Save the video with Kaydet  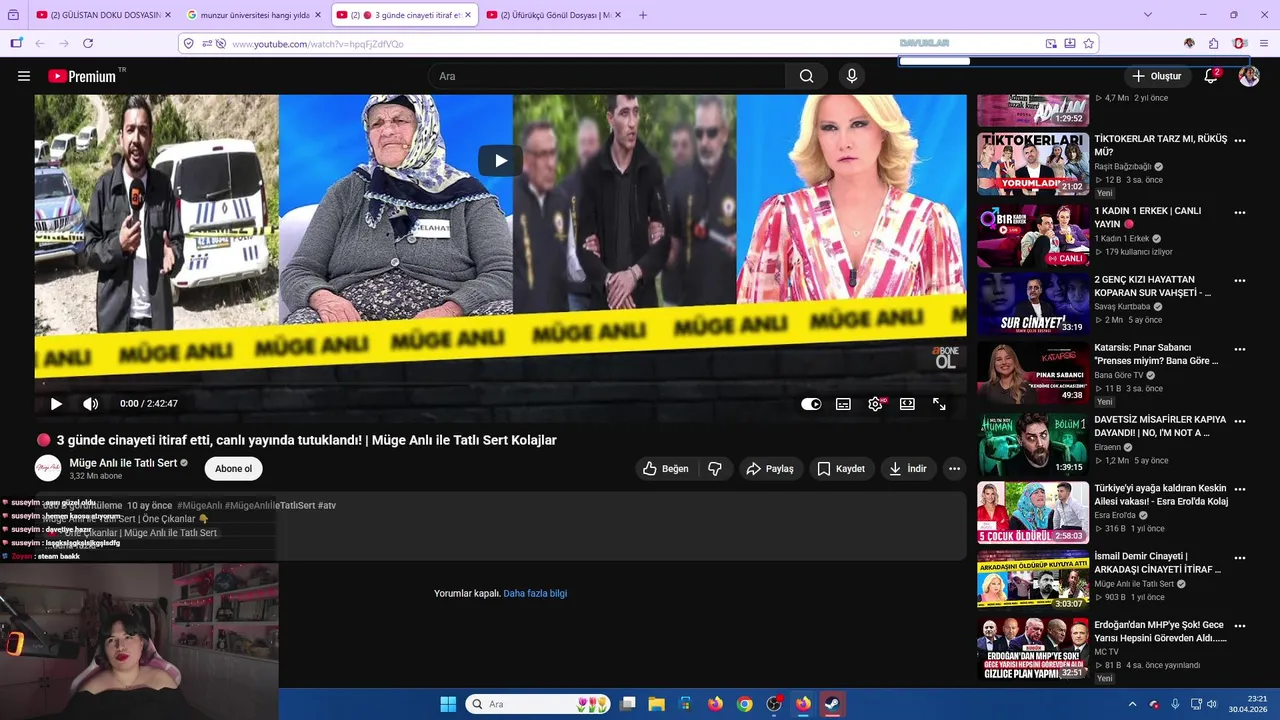(x=841, y=468)
